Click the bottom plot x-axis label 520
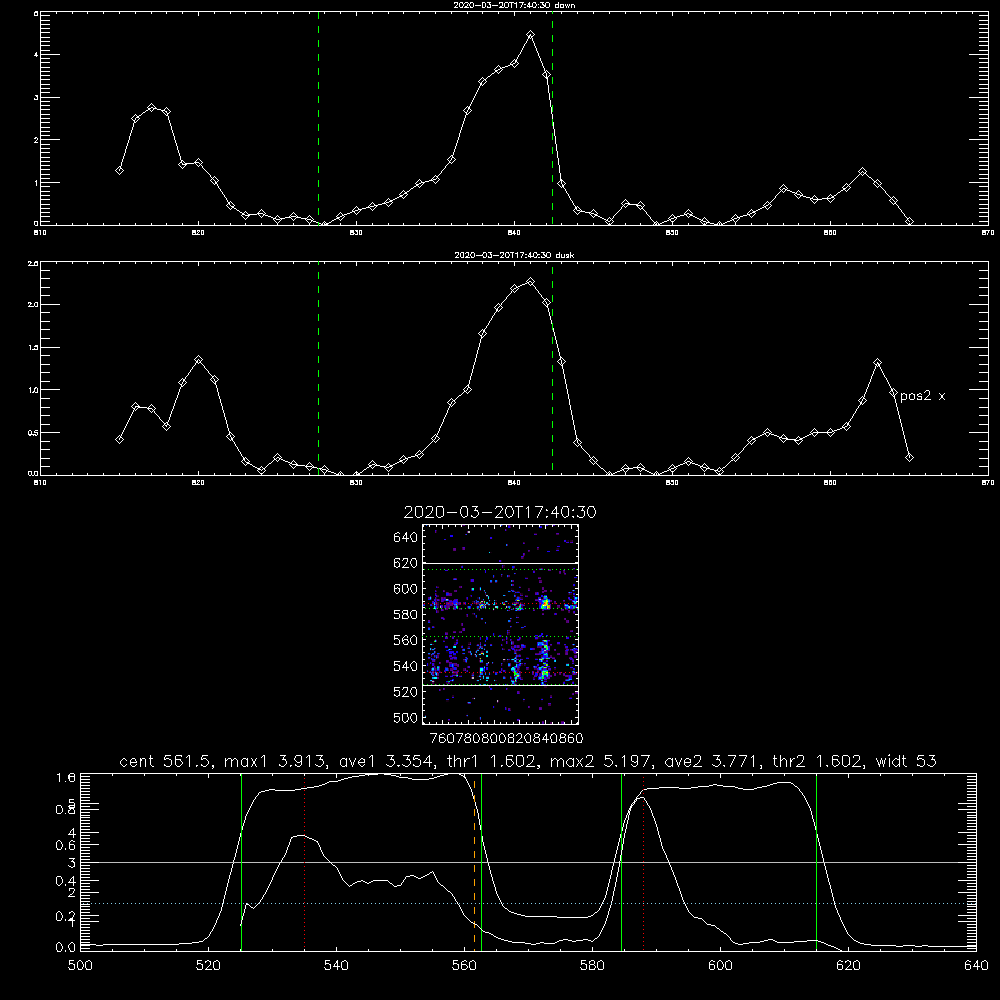Image resolution: width=1000 pixels, height=1000 pixels. 209,966
